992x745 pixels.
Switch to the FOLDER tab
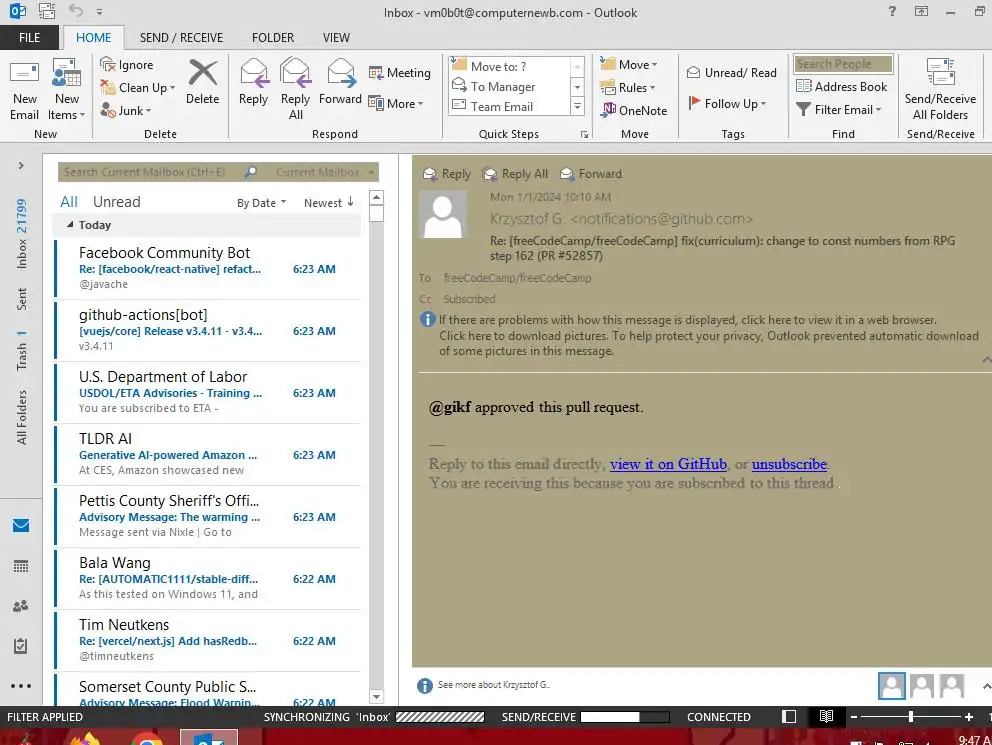[273, 38]
